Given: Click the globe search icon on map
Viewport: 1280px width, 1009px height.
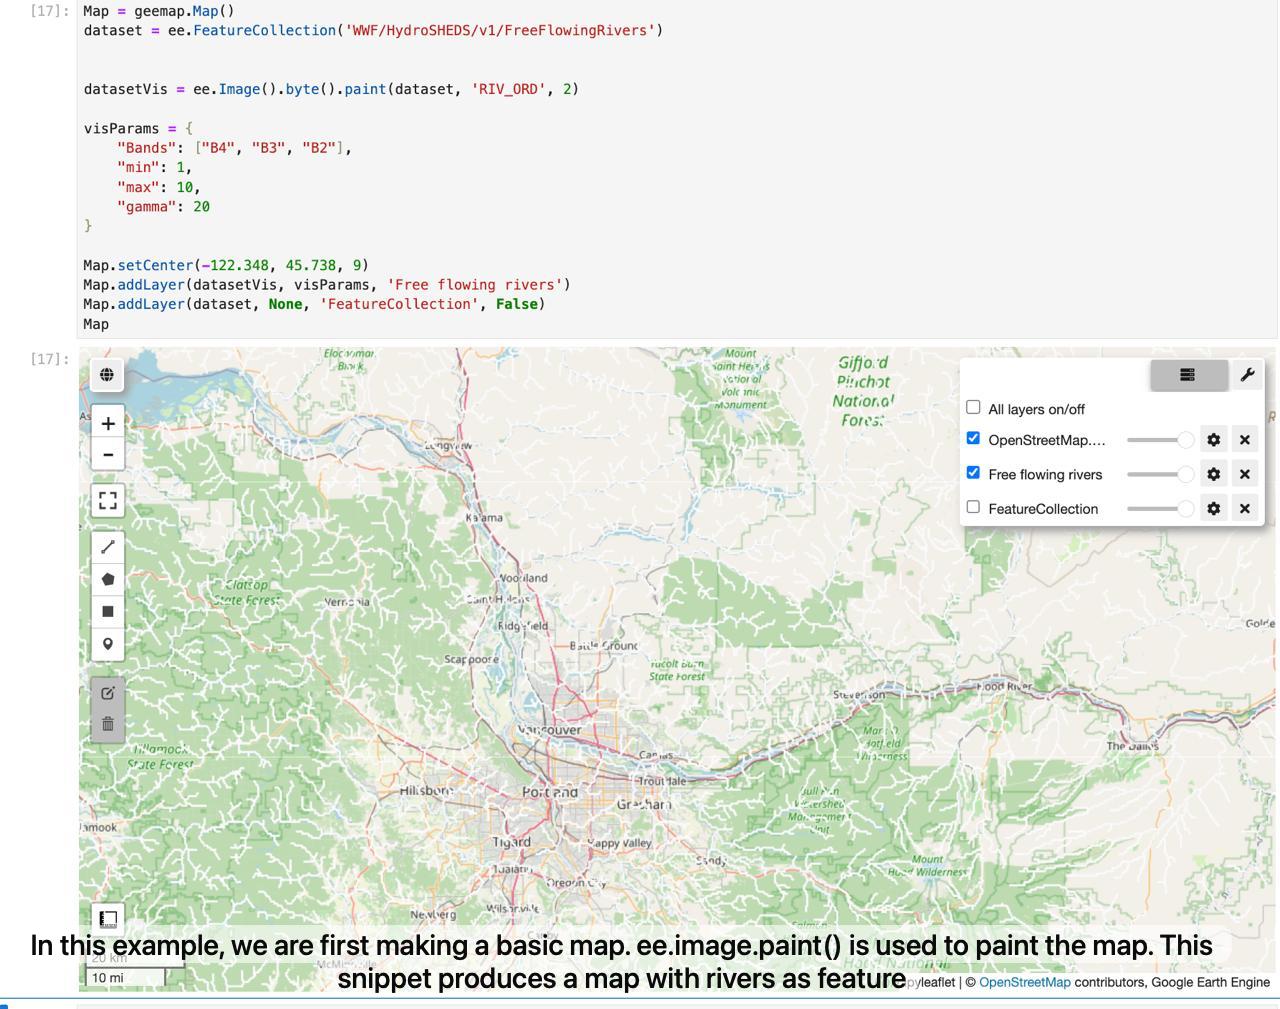Looking at the screenshot, I should click(107, 375).
